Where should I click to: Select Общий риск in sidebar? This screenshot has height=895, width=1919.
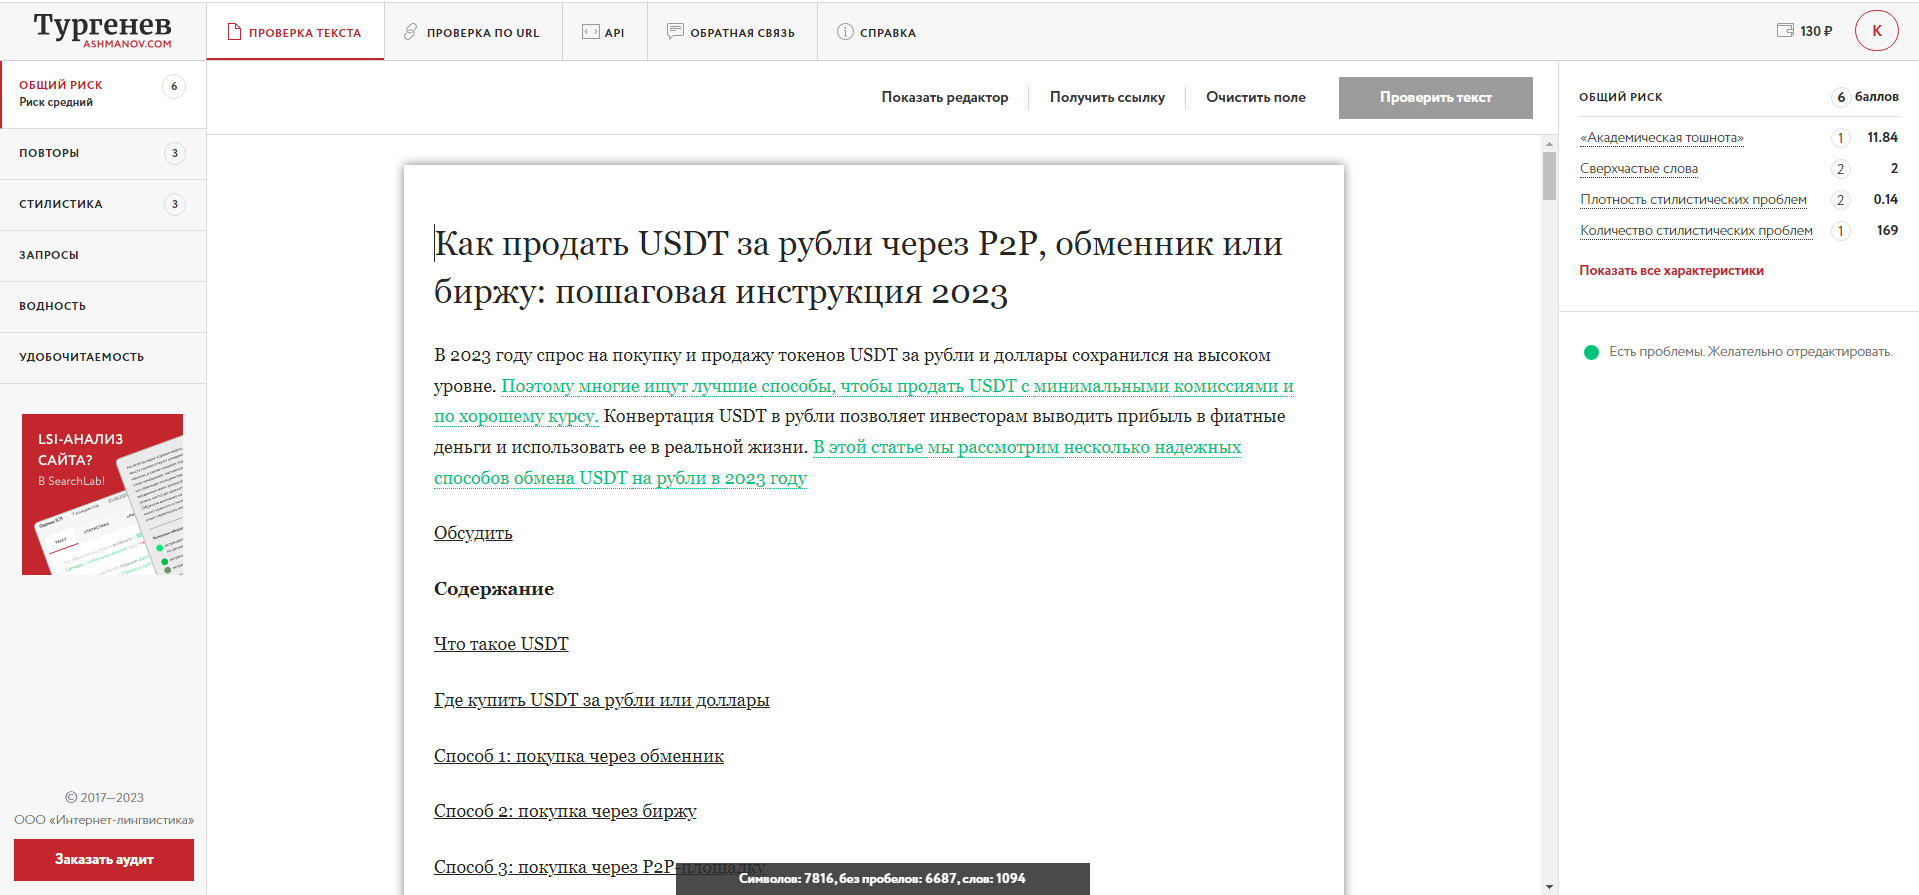(x=103, y=94)
